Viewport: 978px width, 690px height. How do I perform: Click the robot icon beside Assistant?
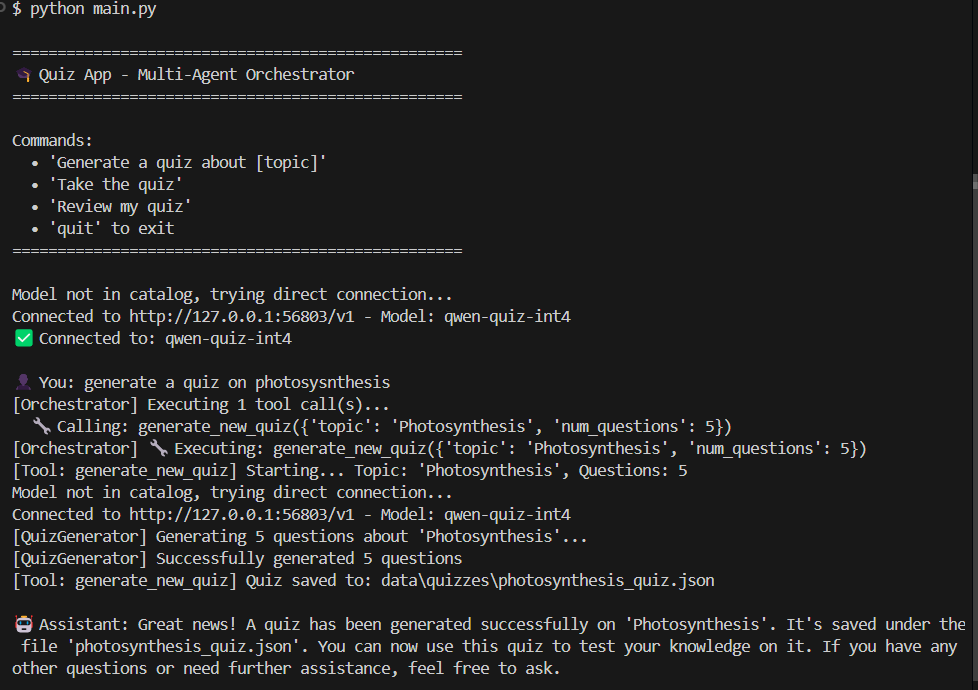(24, 624)
